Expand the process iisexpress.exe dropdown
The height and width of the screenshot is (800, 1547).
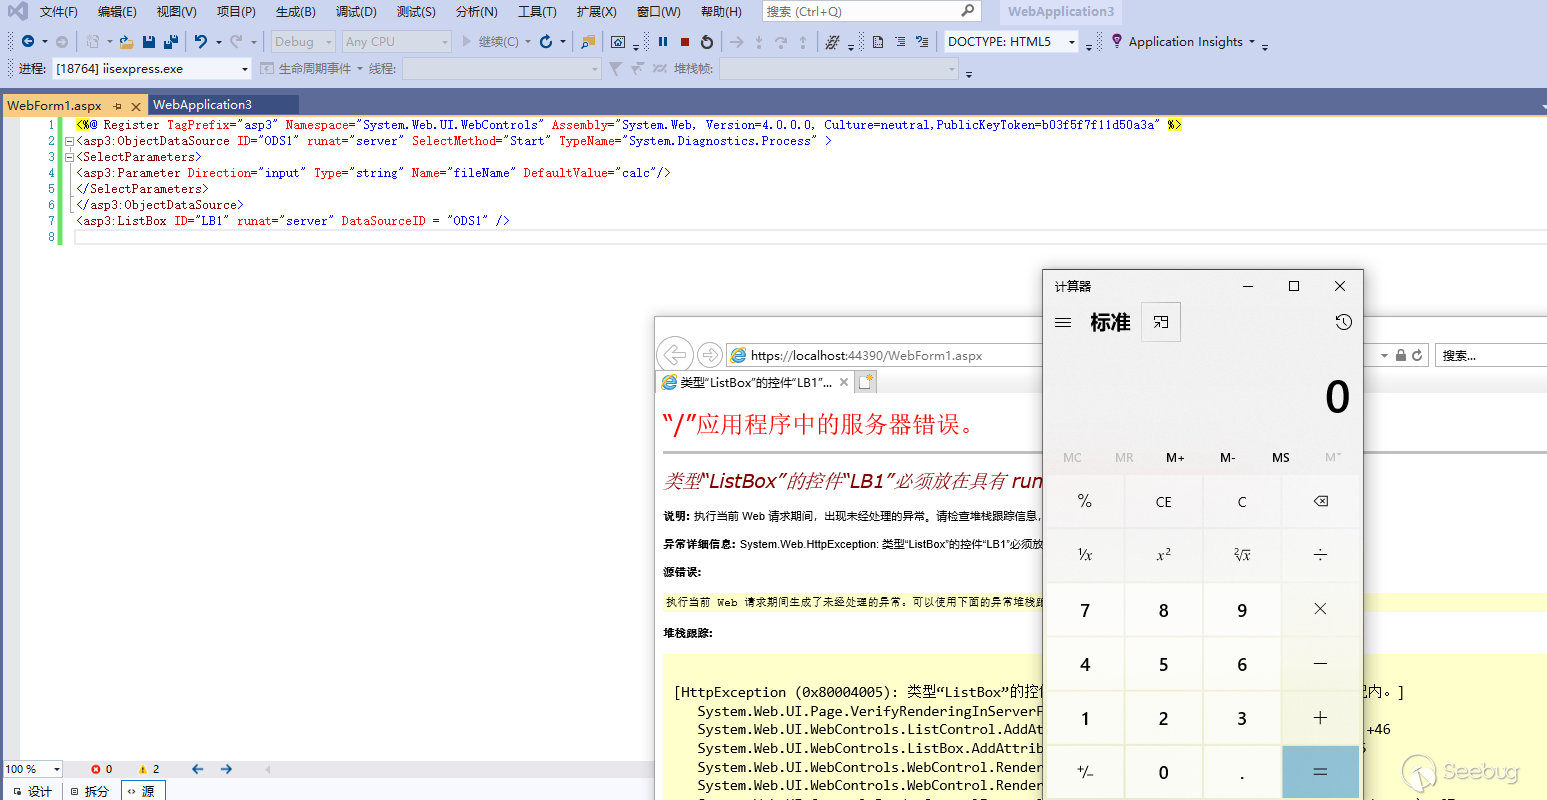pos(245,69)
